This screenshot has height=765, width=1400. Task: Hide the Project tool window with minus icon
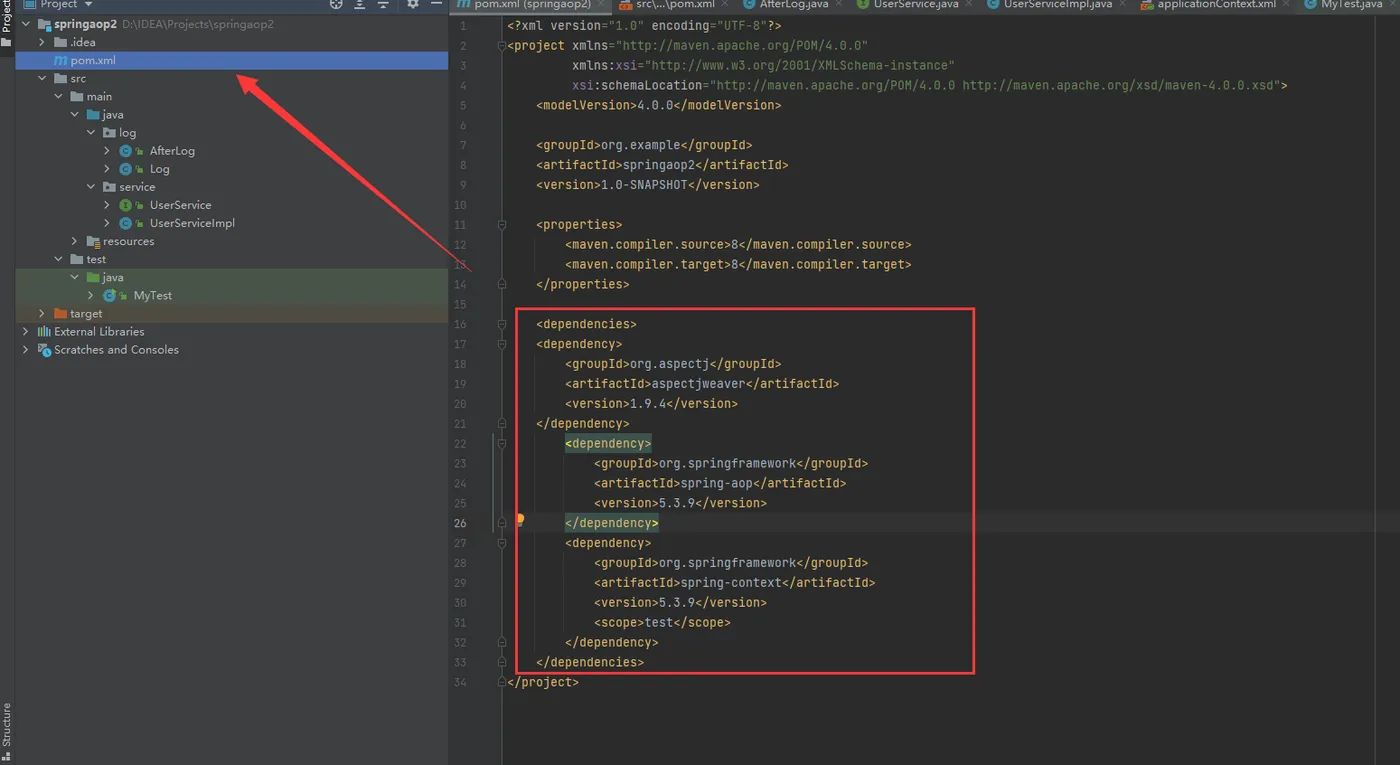[x=436, y=4]
